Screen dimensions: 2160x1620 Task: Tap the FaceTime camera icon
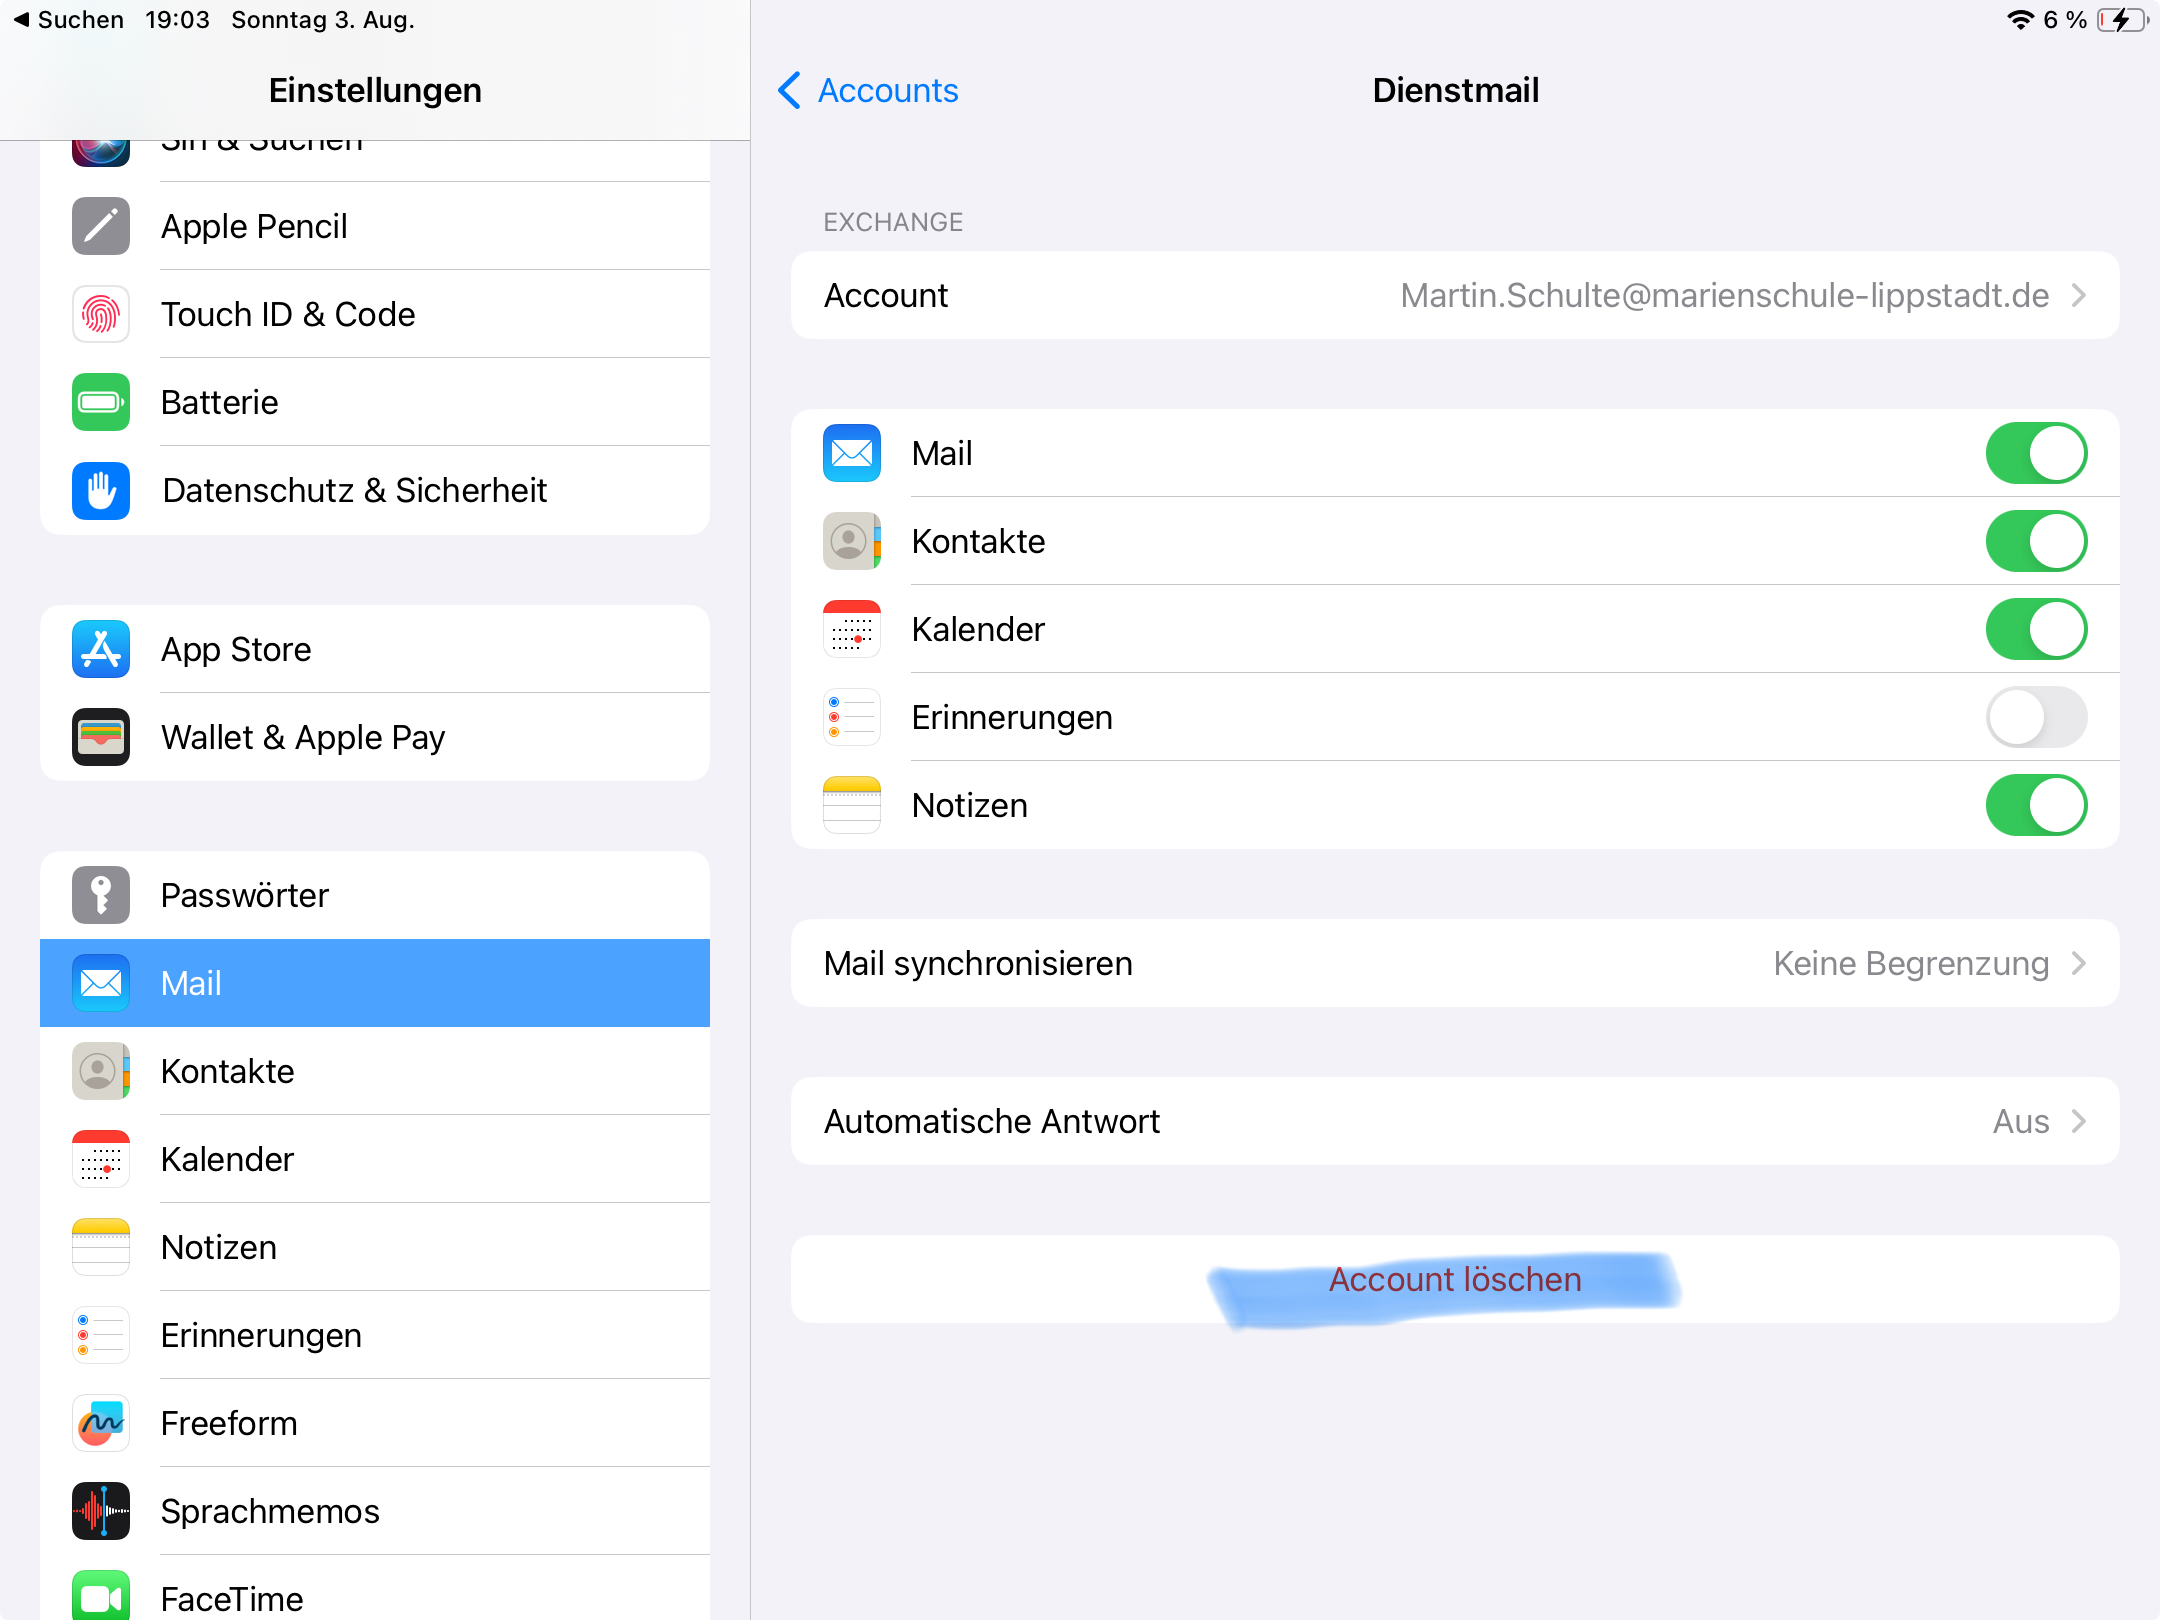click(x=101, y=1597)
